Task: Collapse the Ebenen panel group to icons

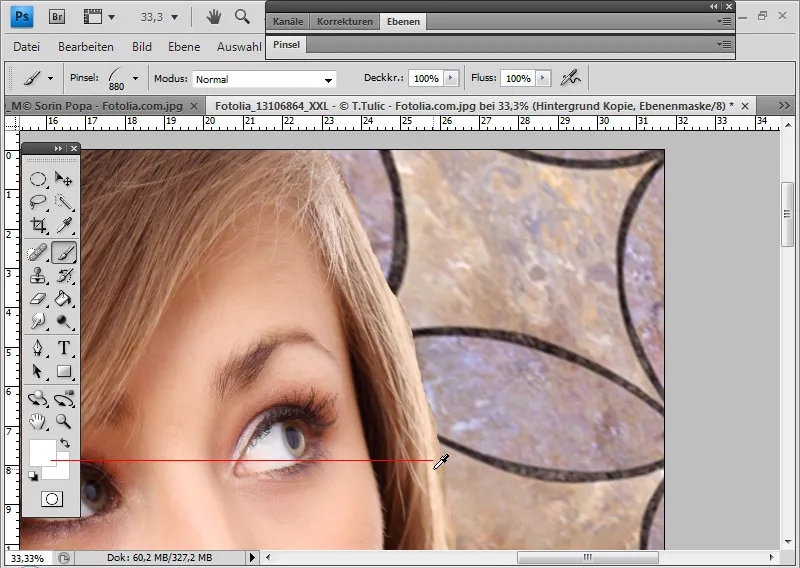Action: (713, 6)
